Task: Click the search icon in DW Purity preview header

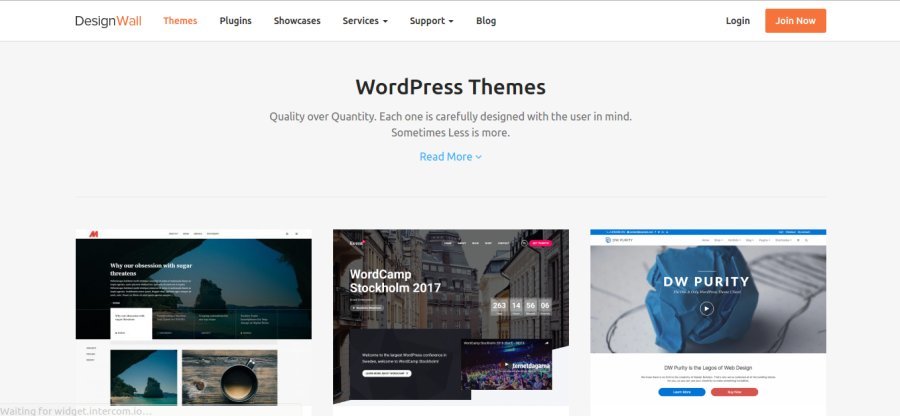Action: click(806, 240)
